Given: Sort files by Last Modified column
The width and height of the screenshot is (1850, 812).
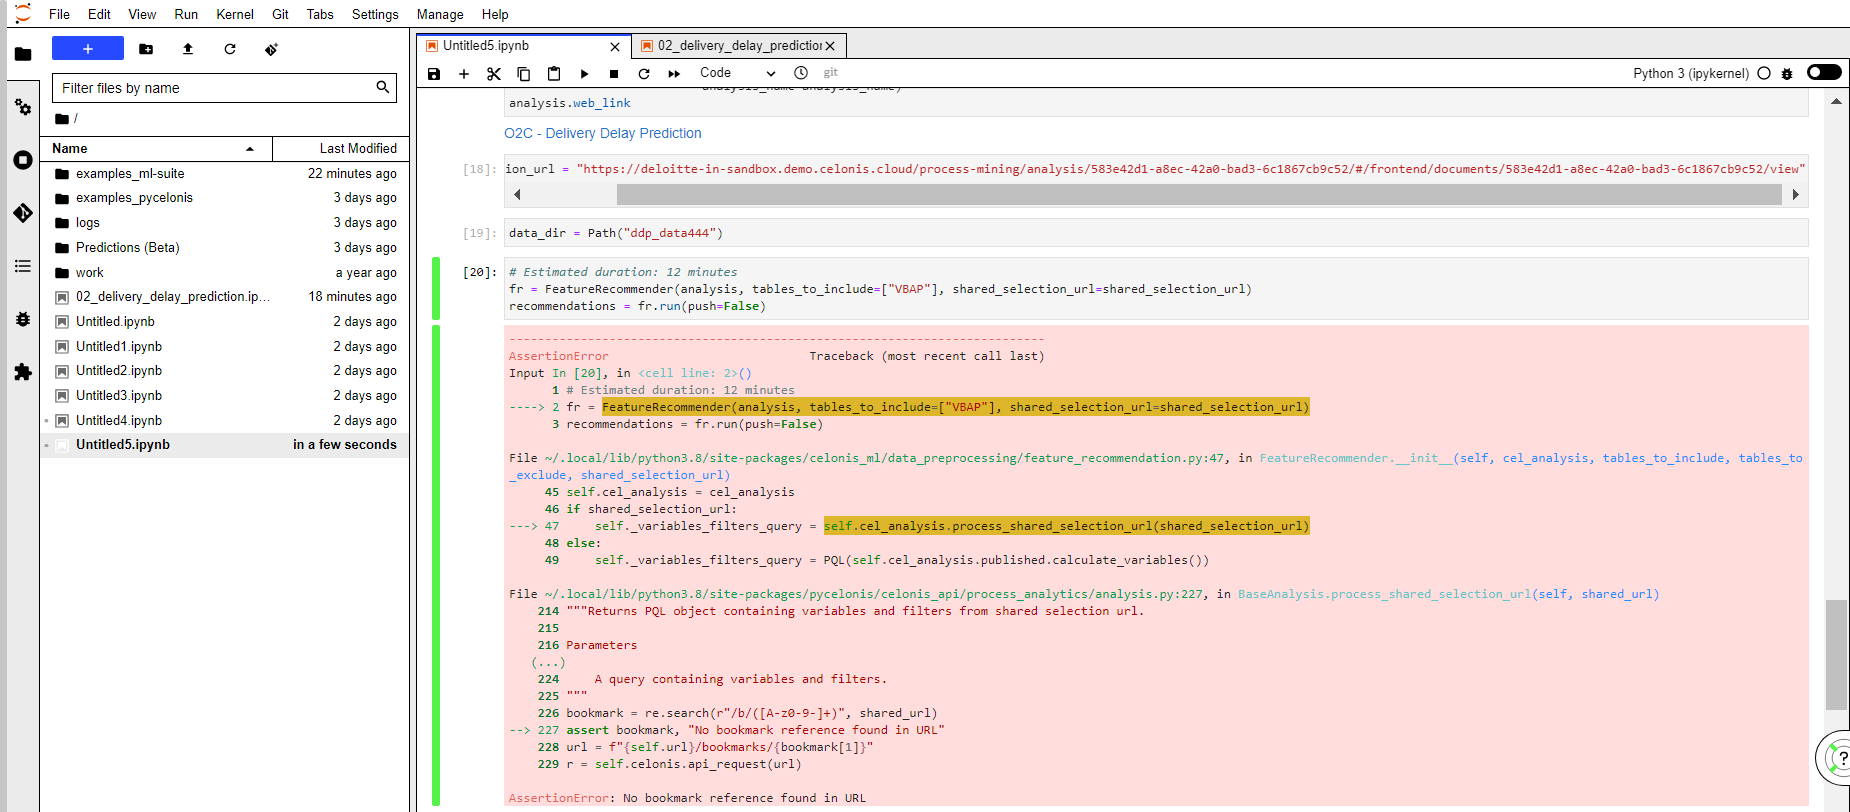Looking at the screenshot, I should [x=340, y=148].
